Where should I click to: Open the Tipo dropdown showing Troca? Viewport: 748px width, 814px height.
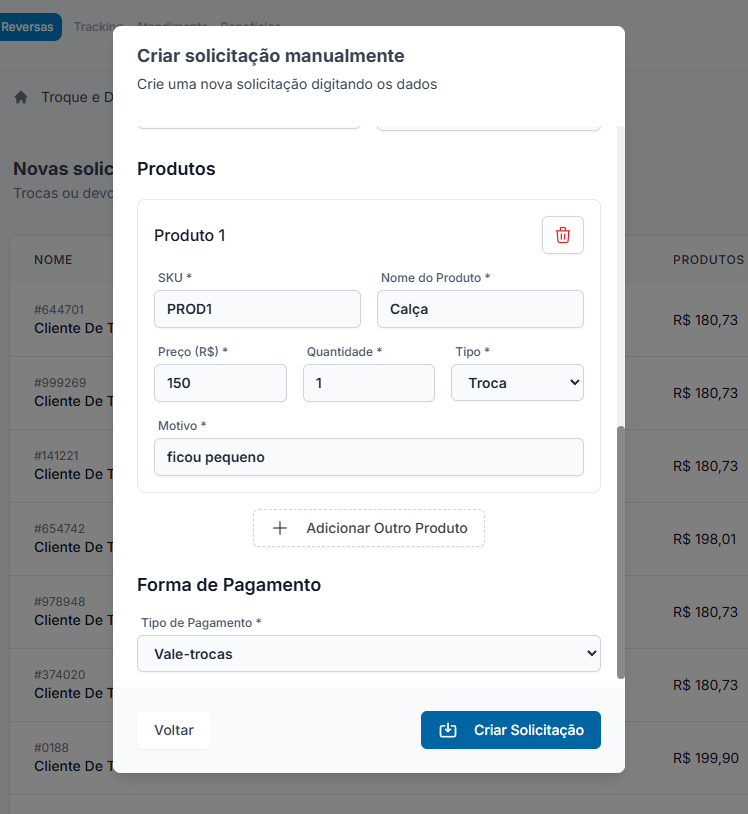(x=517, y=383)
